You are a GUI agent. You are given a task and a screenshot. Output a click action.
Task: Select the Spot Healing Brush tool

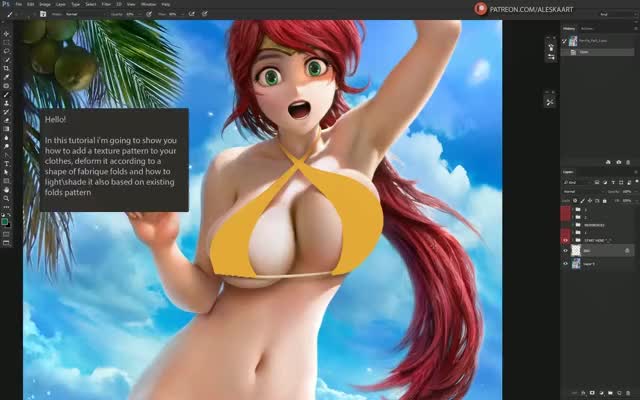[6, 86]
